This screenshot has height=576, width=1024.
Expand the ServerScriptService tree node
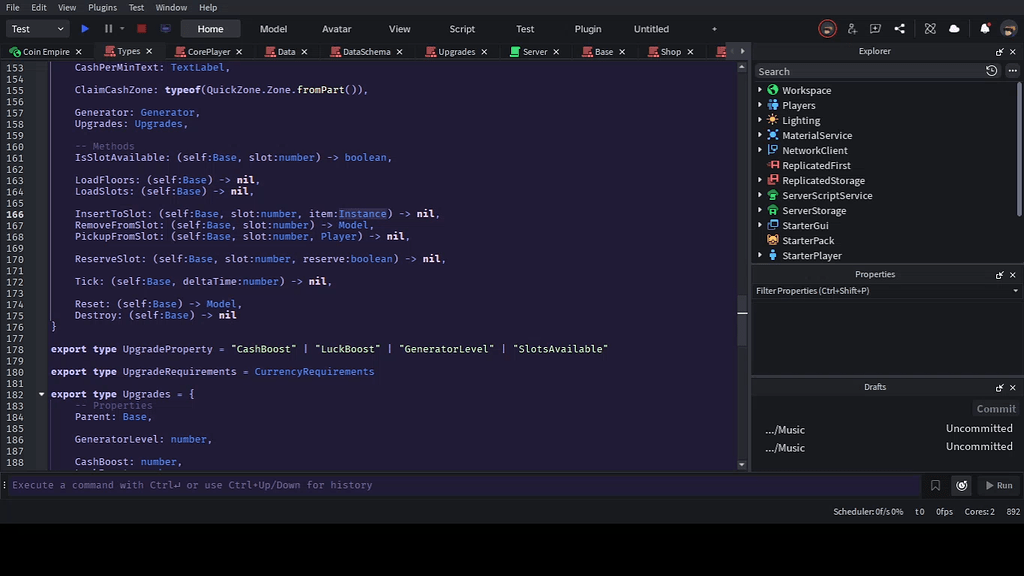click(x=760, y=195)
